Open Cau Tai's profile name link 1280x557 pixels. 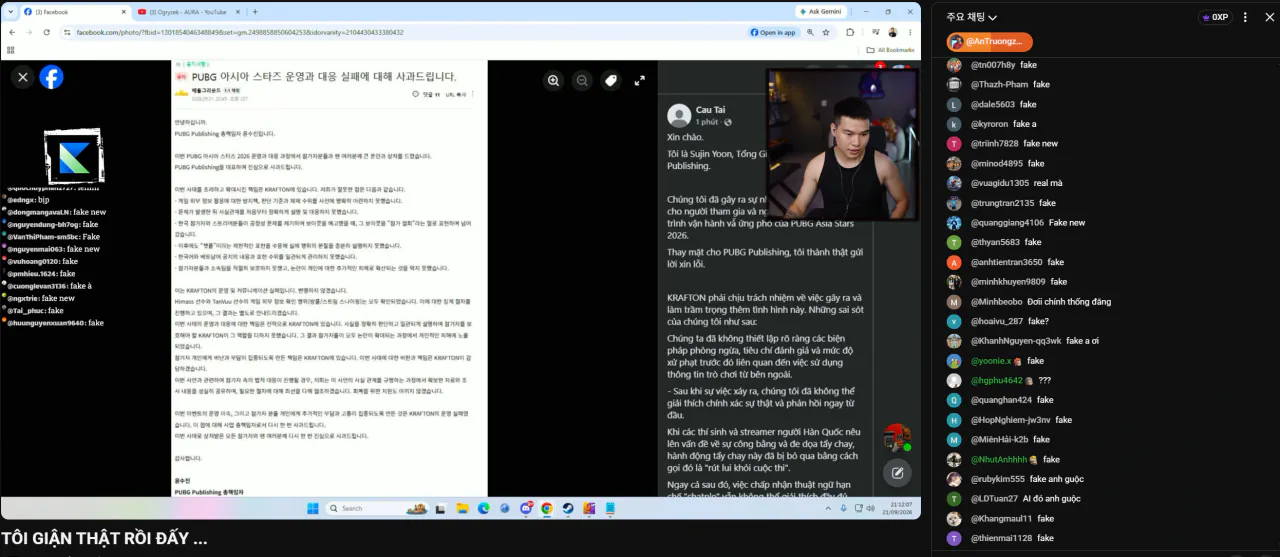click(711, 110)
